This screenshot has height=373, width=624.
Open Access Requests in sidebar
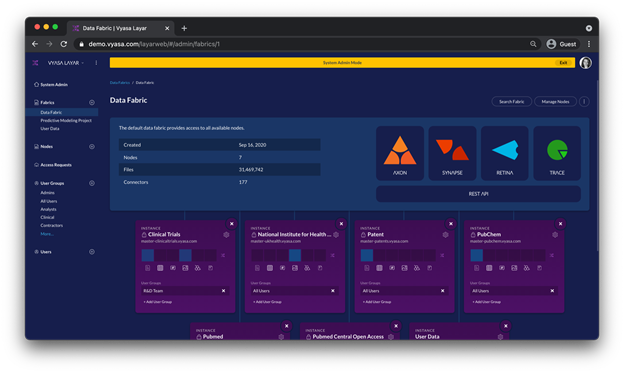(56, 165)
